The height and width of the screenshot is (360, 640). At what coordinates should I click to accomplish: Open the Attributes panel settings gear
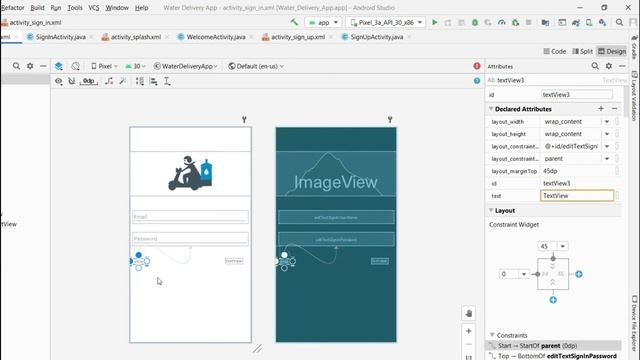pyautogui.click(x=609, y=66)
